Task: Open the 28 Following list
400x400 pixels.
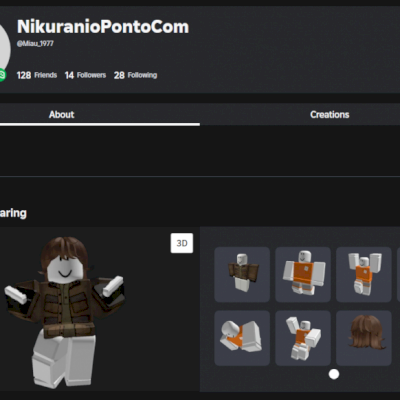Action: (x=135, y=75)
